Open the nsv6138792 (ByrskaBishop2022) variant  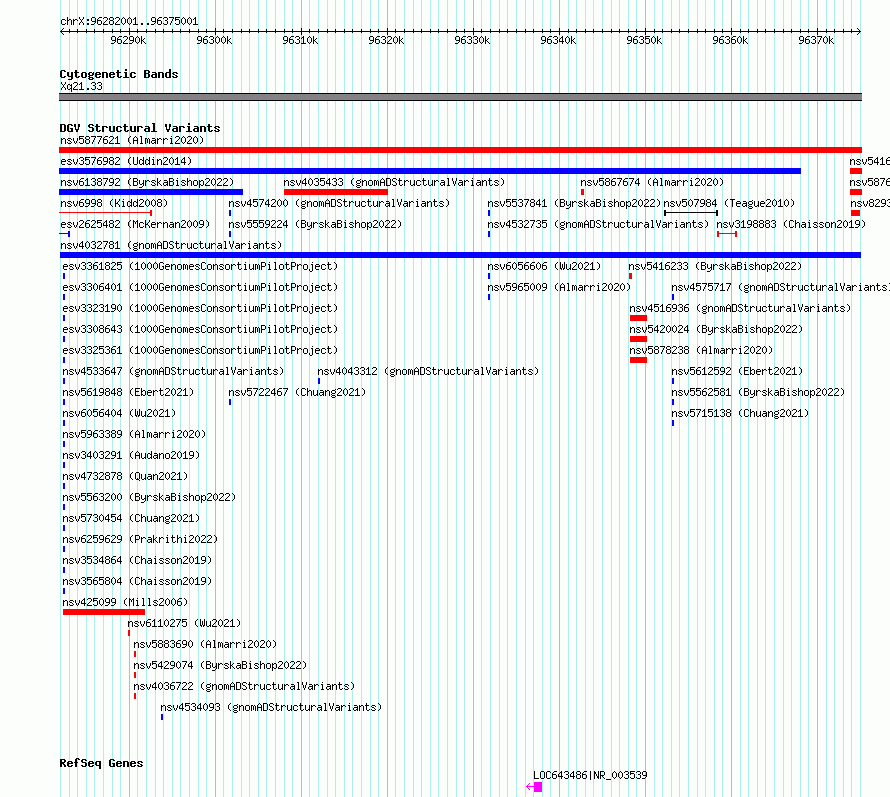147,182
